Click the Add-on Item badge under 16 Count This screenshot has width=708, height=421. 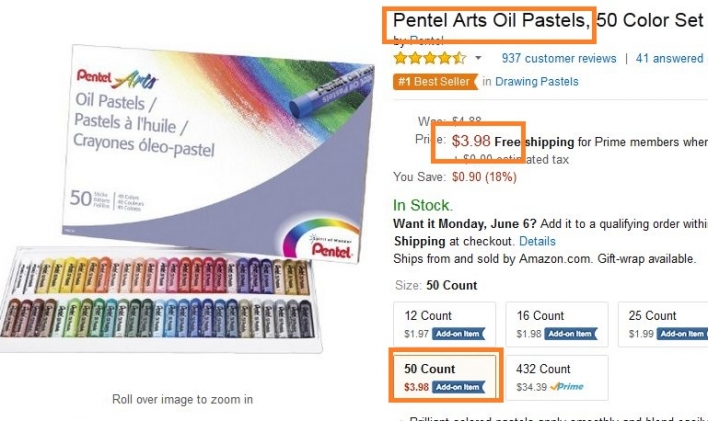click(570, 334)
